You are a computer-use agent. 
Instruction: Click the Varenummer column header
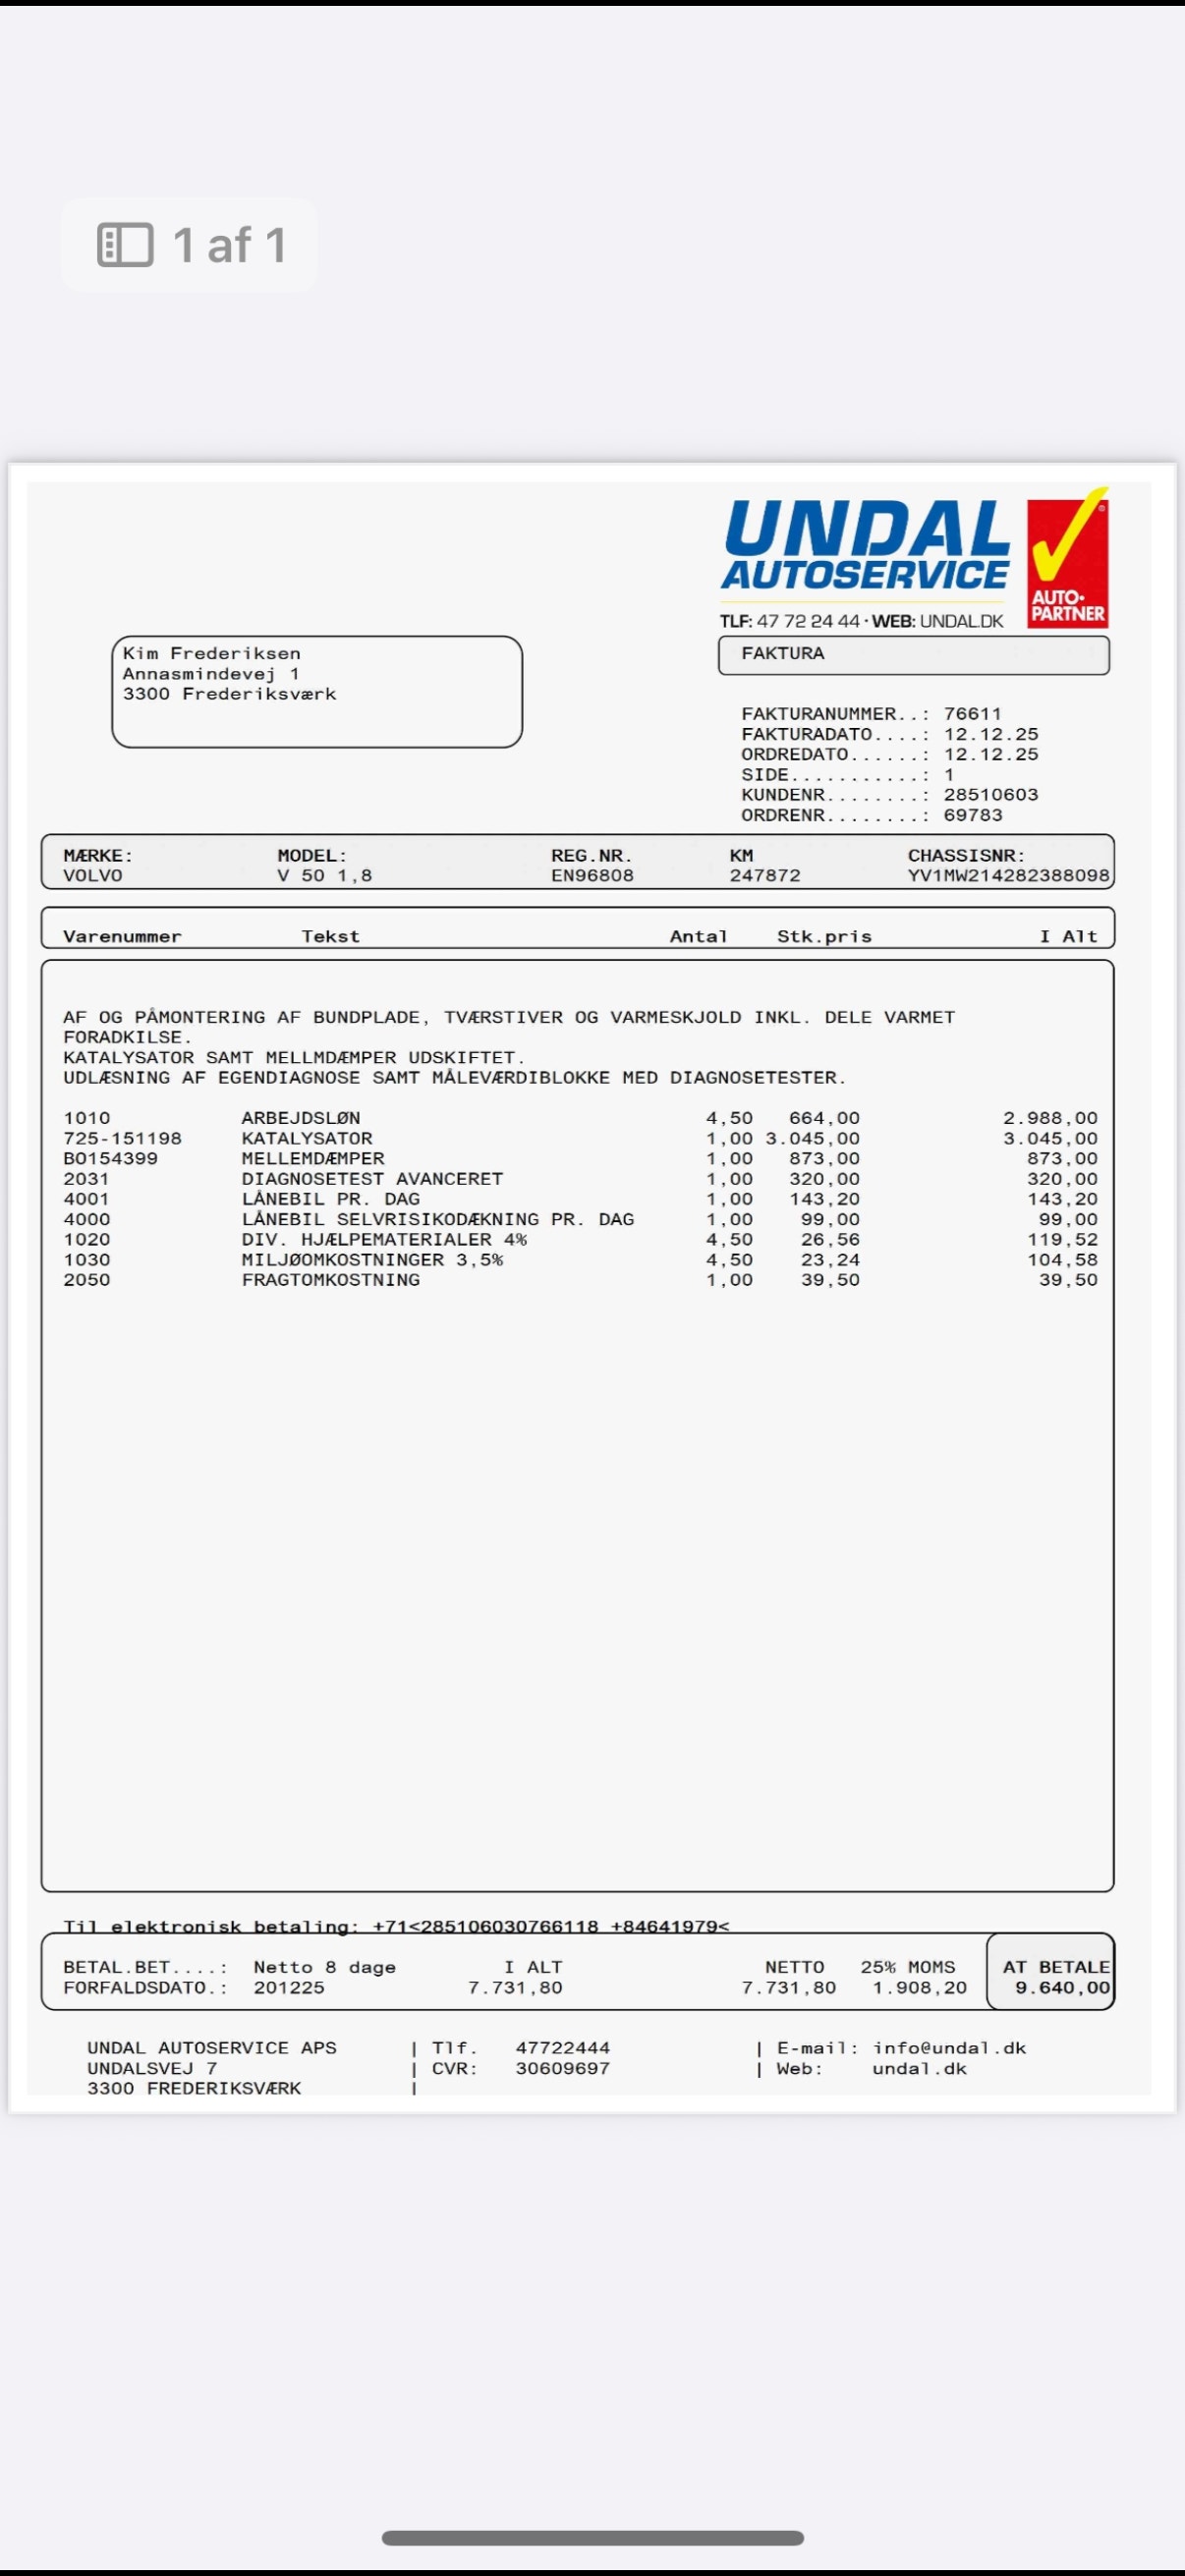tap(122, 936)
